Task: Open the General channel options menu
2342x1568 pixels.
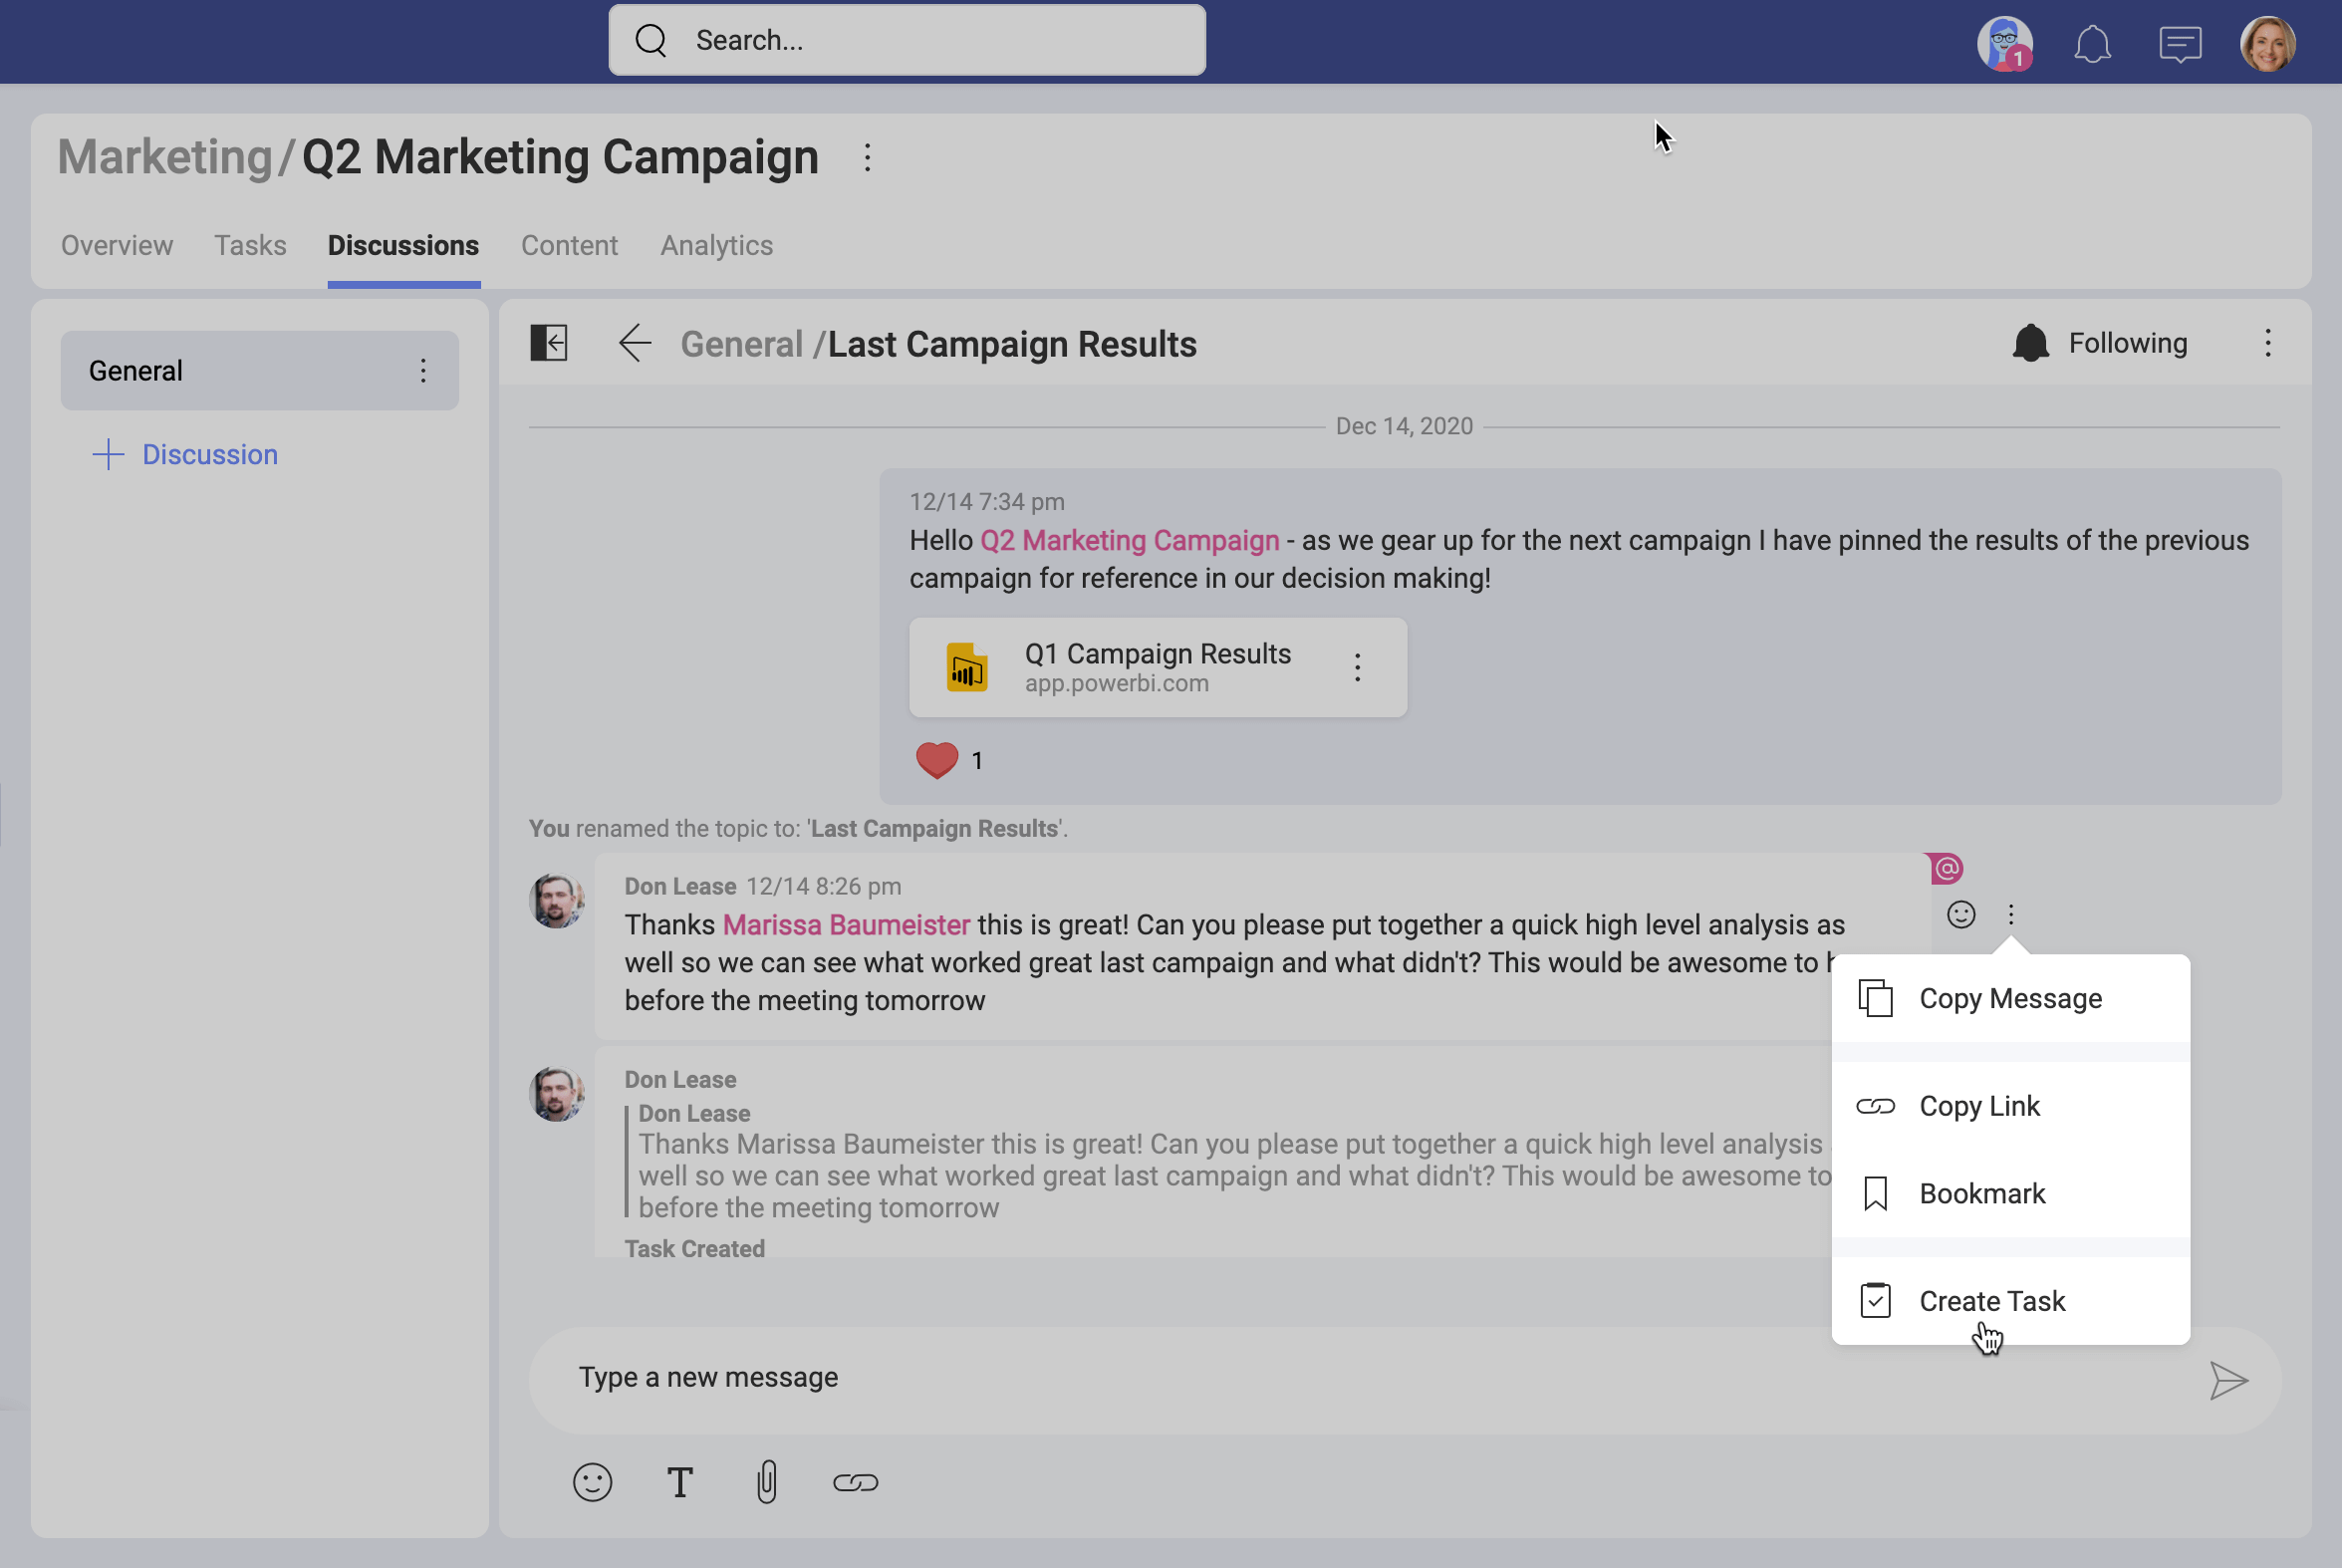Action: 423,370
